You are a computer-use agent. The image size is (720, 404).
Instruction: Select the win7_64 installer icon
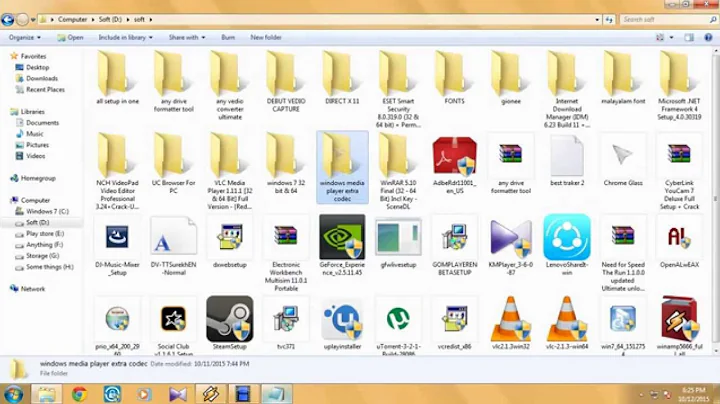click(x=623, y=319)
